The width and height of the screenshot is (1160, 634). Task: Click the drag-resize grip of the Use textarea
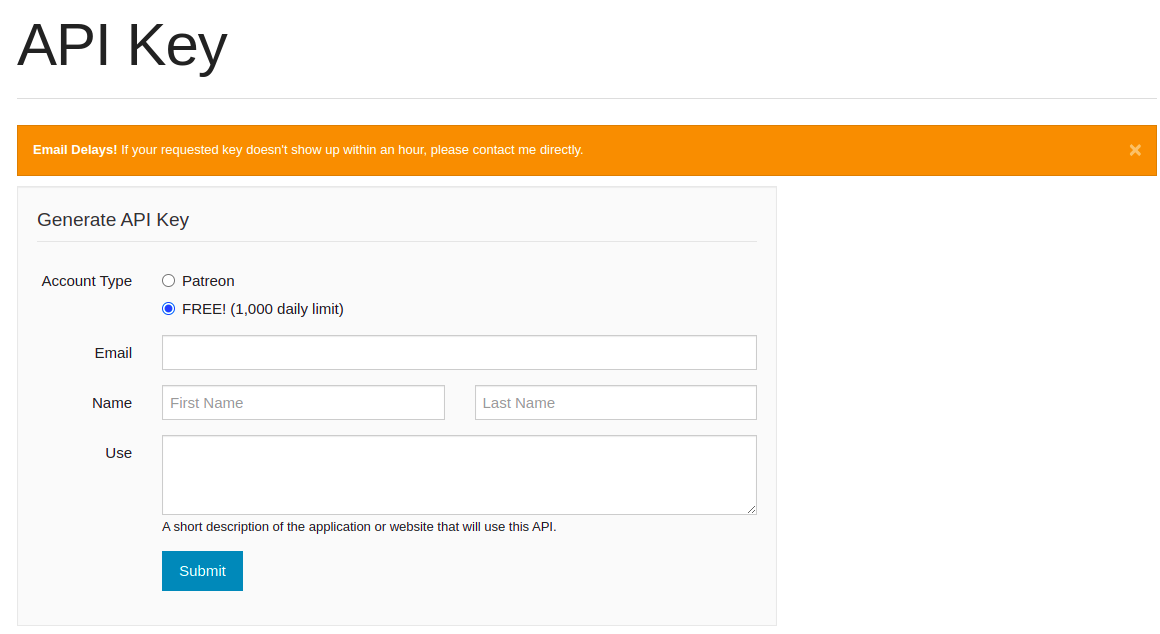click(752, 511)
